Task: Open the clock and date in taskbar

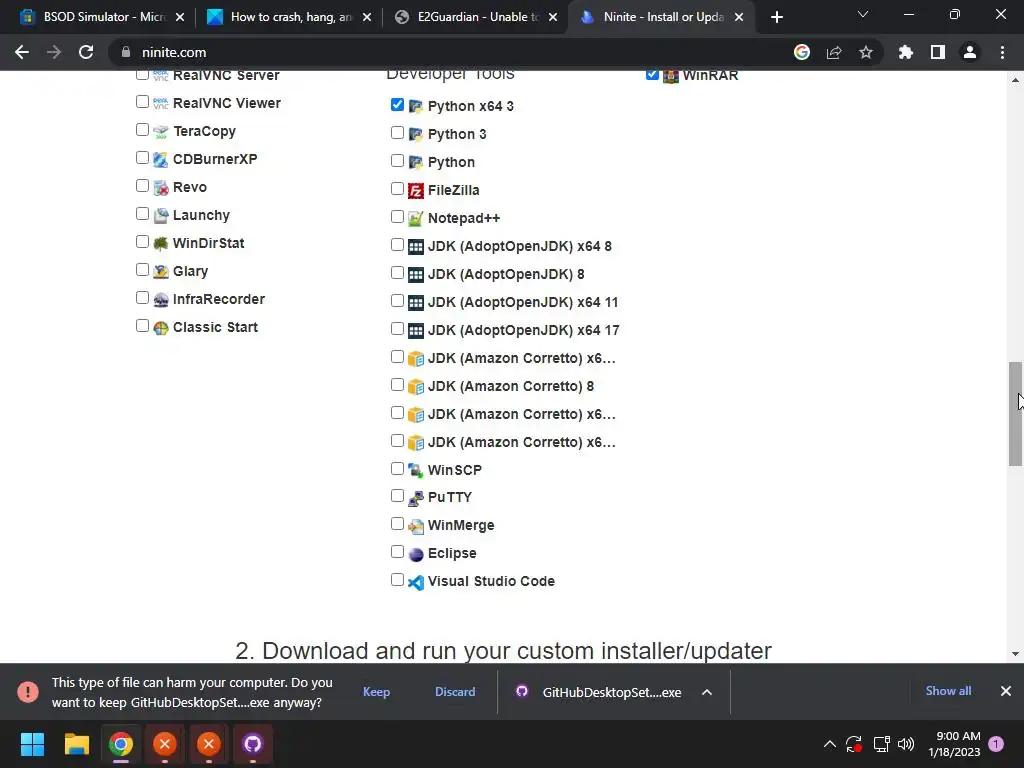Action: point(954,744)
